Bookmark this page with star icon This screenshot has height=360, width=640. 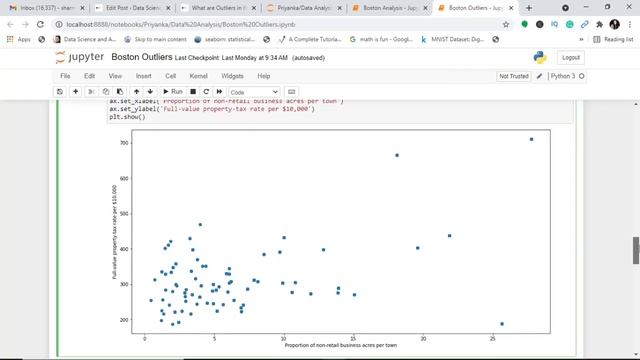(506, 24)
